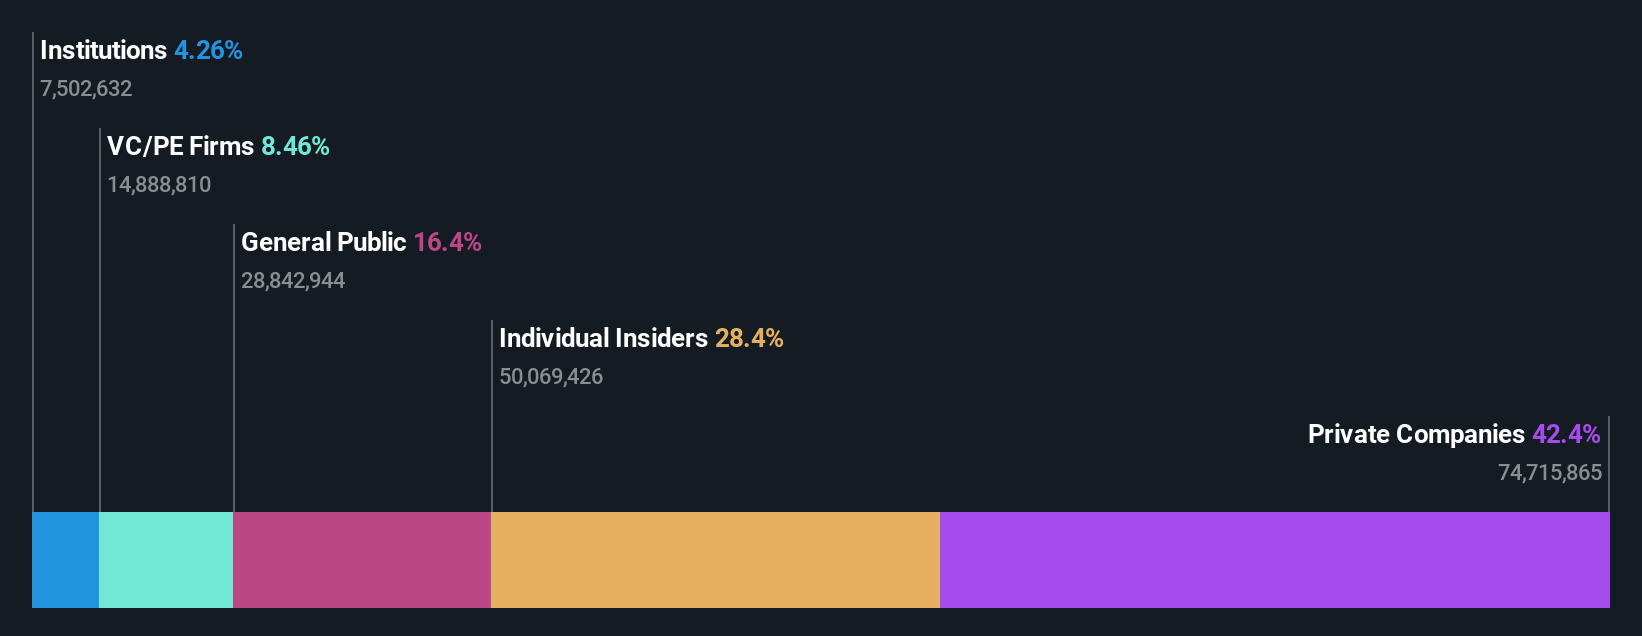This screenshot has height=636, width=1642.
Task: Click the 42.4% percentage value
Action: coord(1566,434)
